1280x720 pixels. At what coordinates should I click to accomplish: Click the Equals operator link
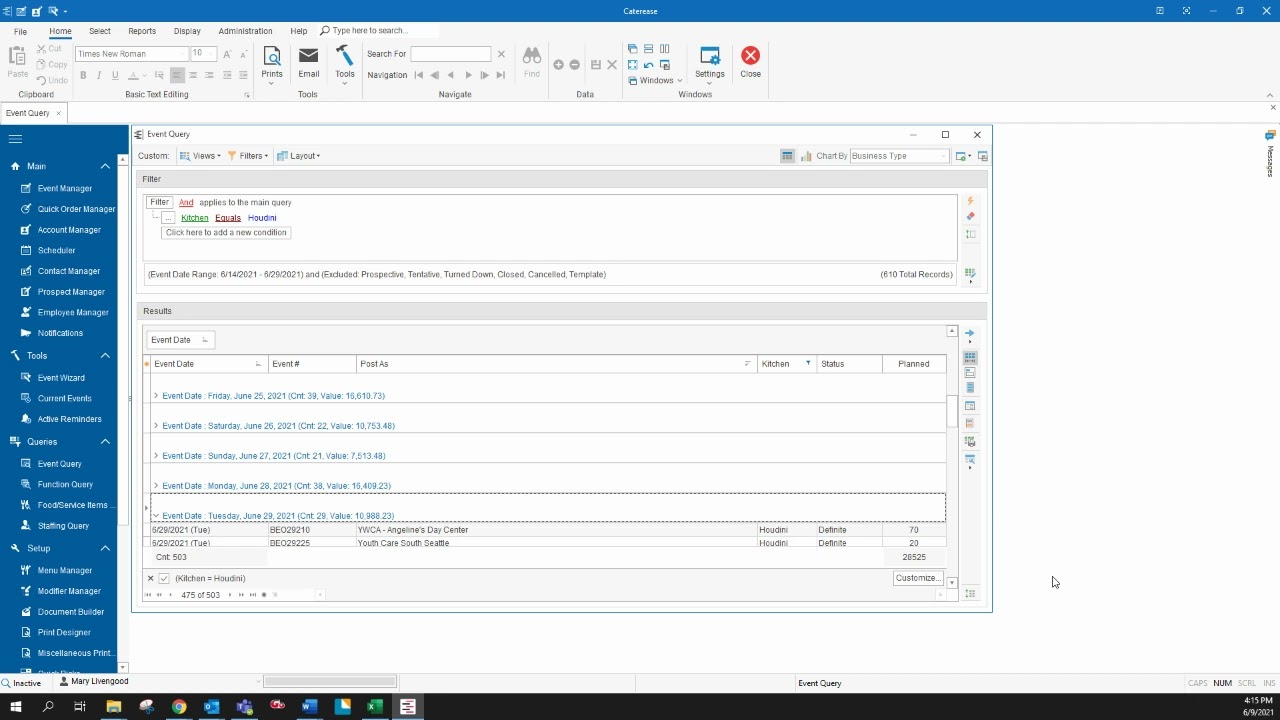click(x=228, y=217)
